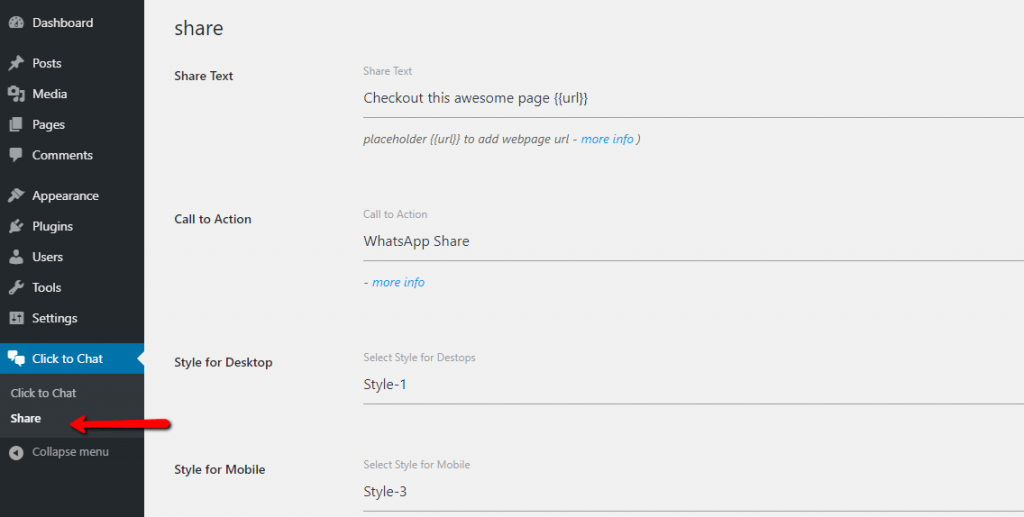The height and width of the screenshot is (517, 1024).
Task: Open more info link under Share Text
Action: pos(607,139)
